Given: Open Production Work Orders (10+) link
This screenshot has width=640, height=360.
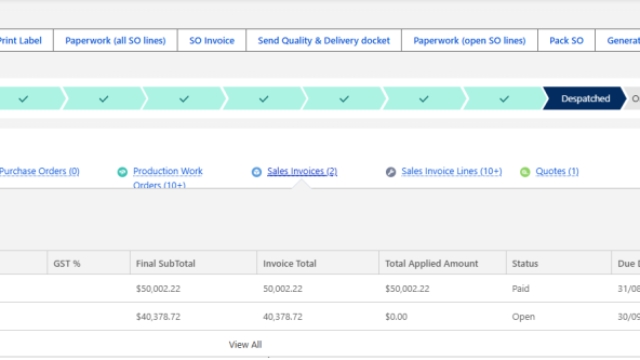Looking at the screenshot, I should click(168, 178).
